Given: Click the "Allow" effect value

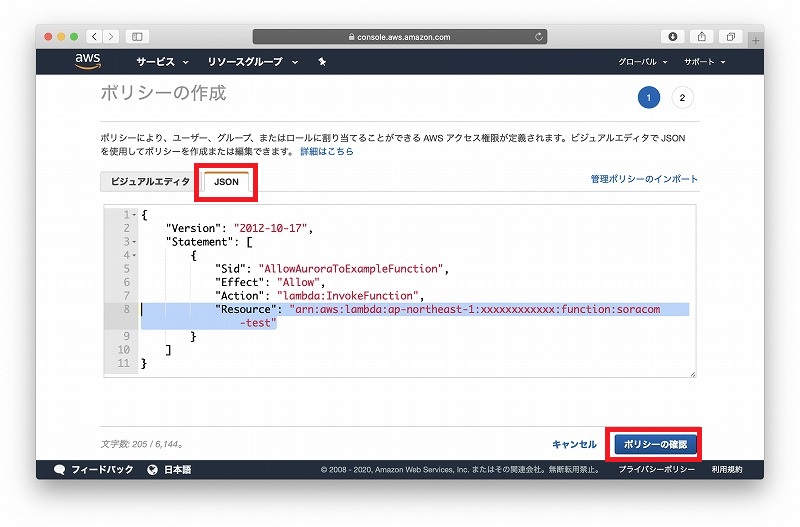Looking at the screenshot, I should point(298,282).
